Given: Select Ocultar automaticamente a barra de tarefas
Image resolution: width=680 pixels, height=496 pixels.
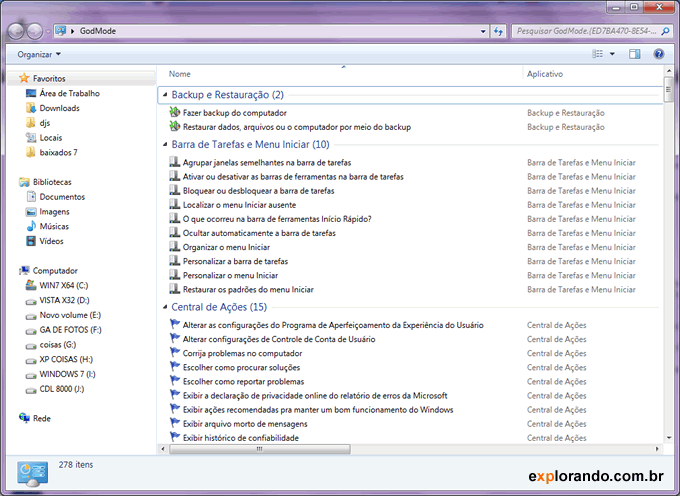Looking at the screenshot, I should (259, 233).
